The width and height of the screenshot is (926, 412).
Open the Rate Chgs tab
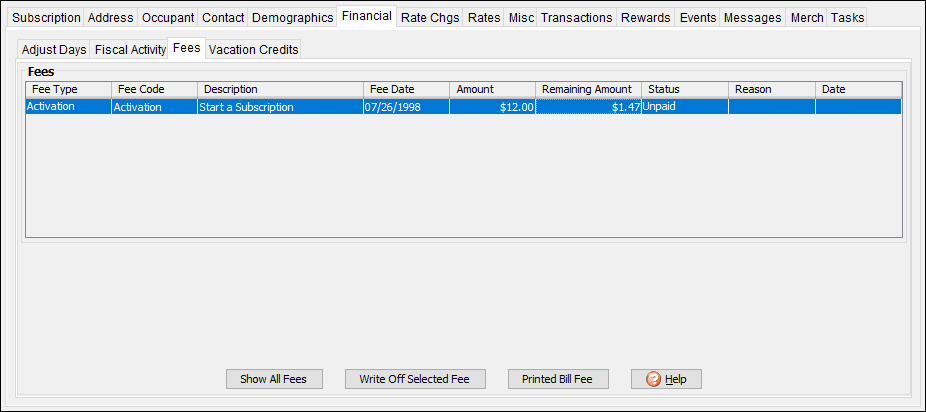click(x=430, y=18)
